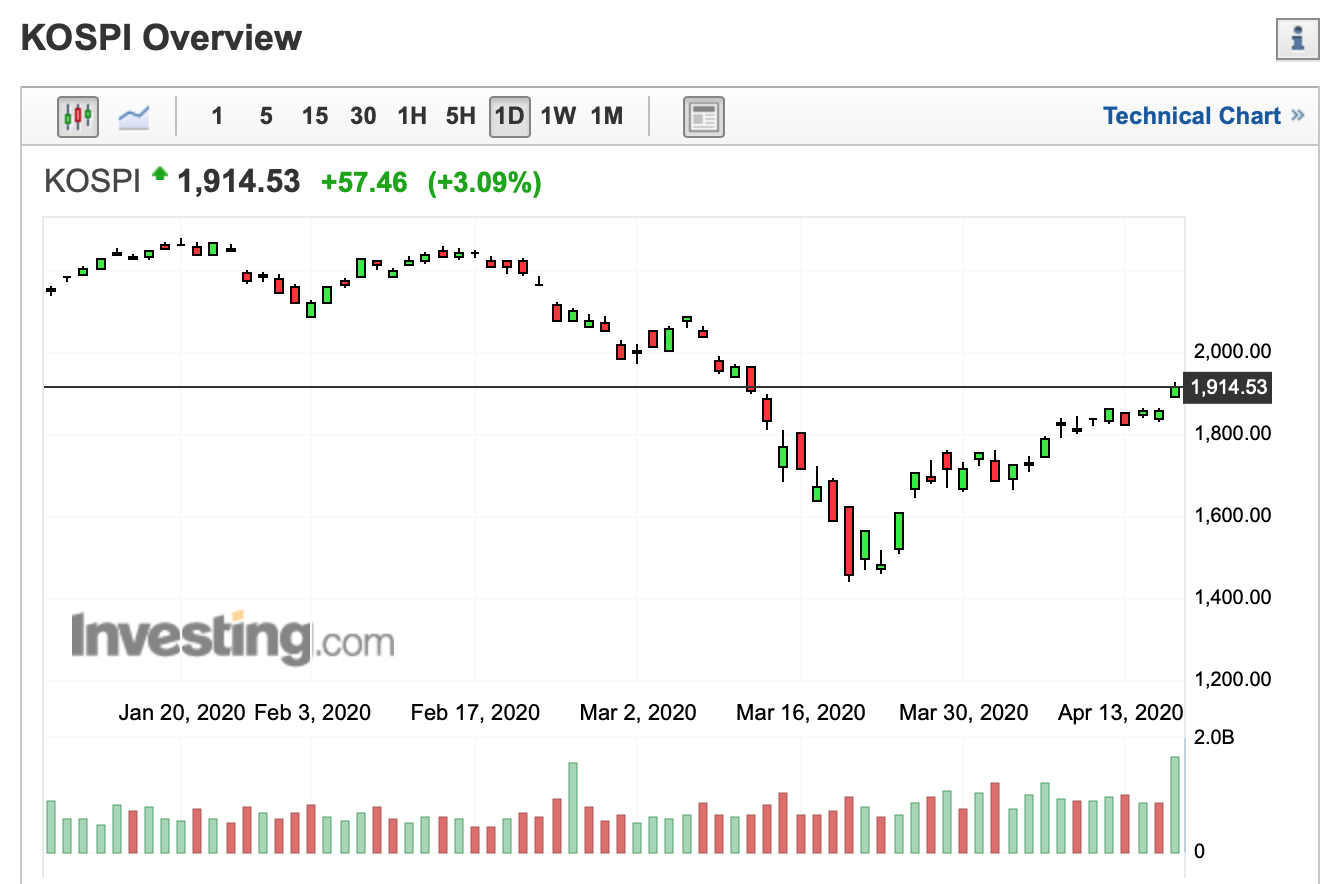Click the (+3.09%) percentage change
1336x884 pixels.
click(485, 182)
